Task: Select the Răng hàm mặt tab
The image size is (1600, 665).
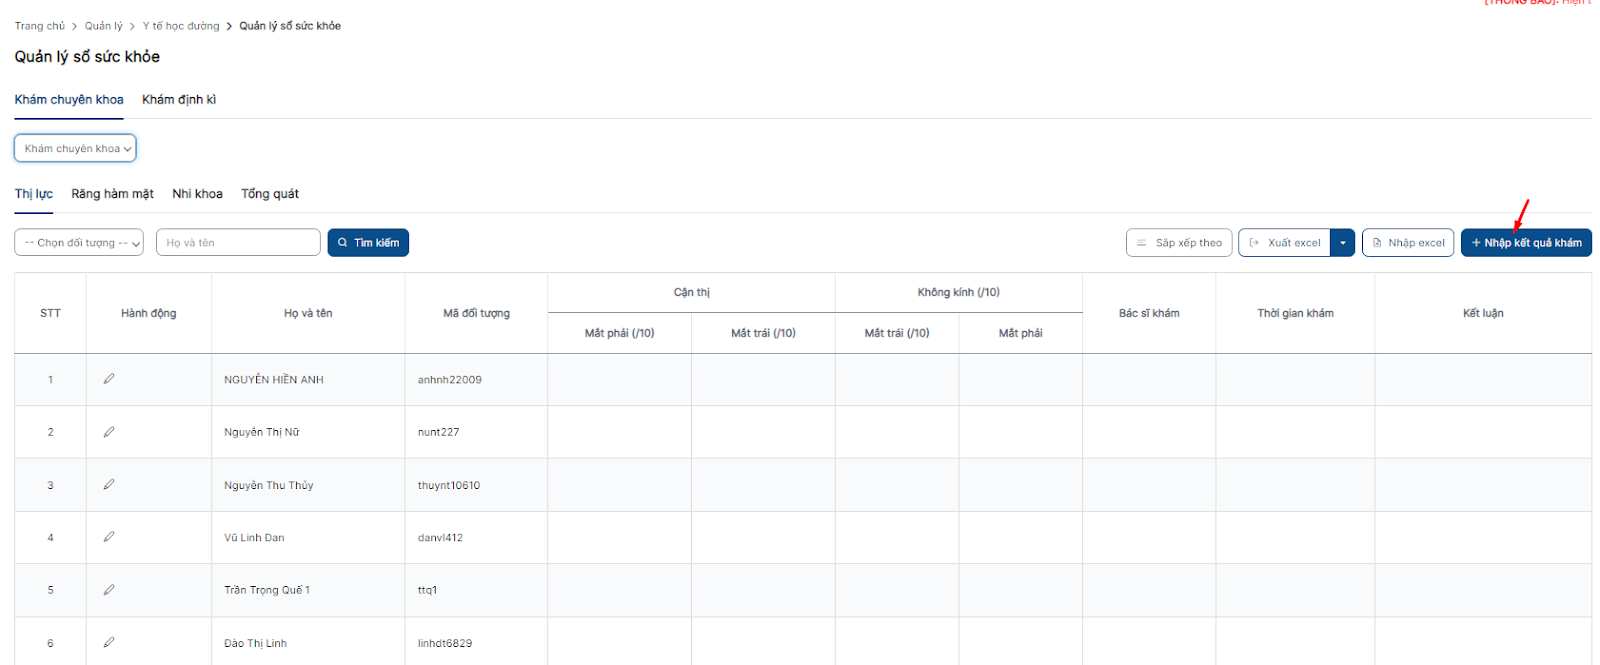Action: 112,194
